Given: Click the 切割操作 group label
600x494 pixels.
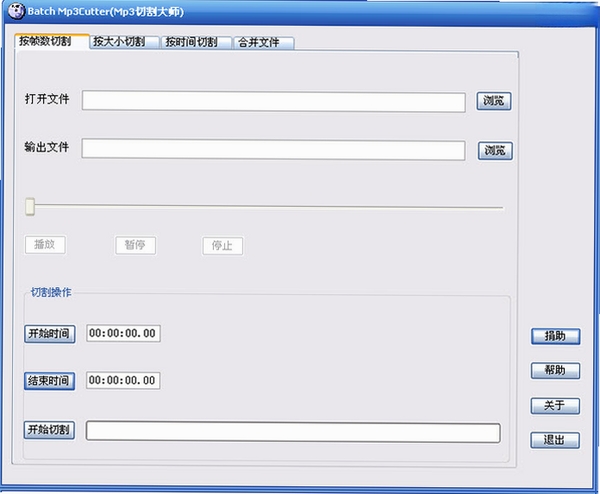Looking at the screenshot, I should pyautogui.click(x=51, y=292).
